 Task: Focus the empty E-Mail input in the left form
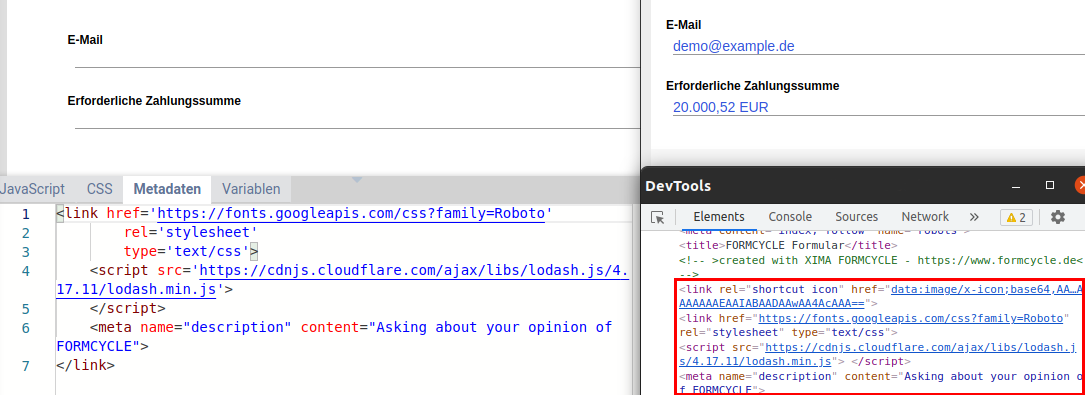click(356, 58)
